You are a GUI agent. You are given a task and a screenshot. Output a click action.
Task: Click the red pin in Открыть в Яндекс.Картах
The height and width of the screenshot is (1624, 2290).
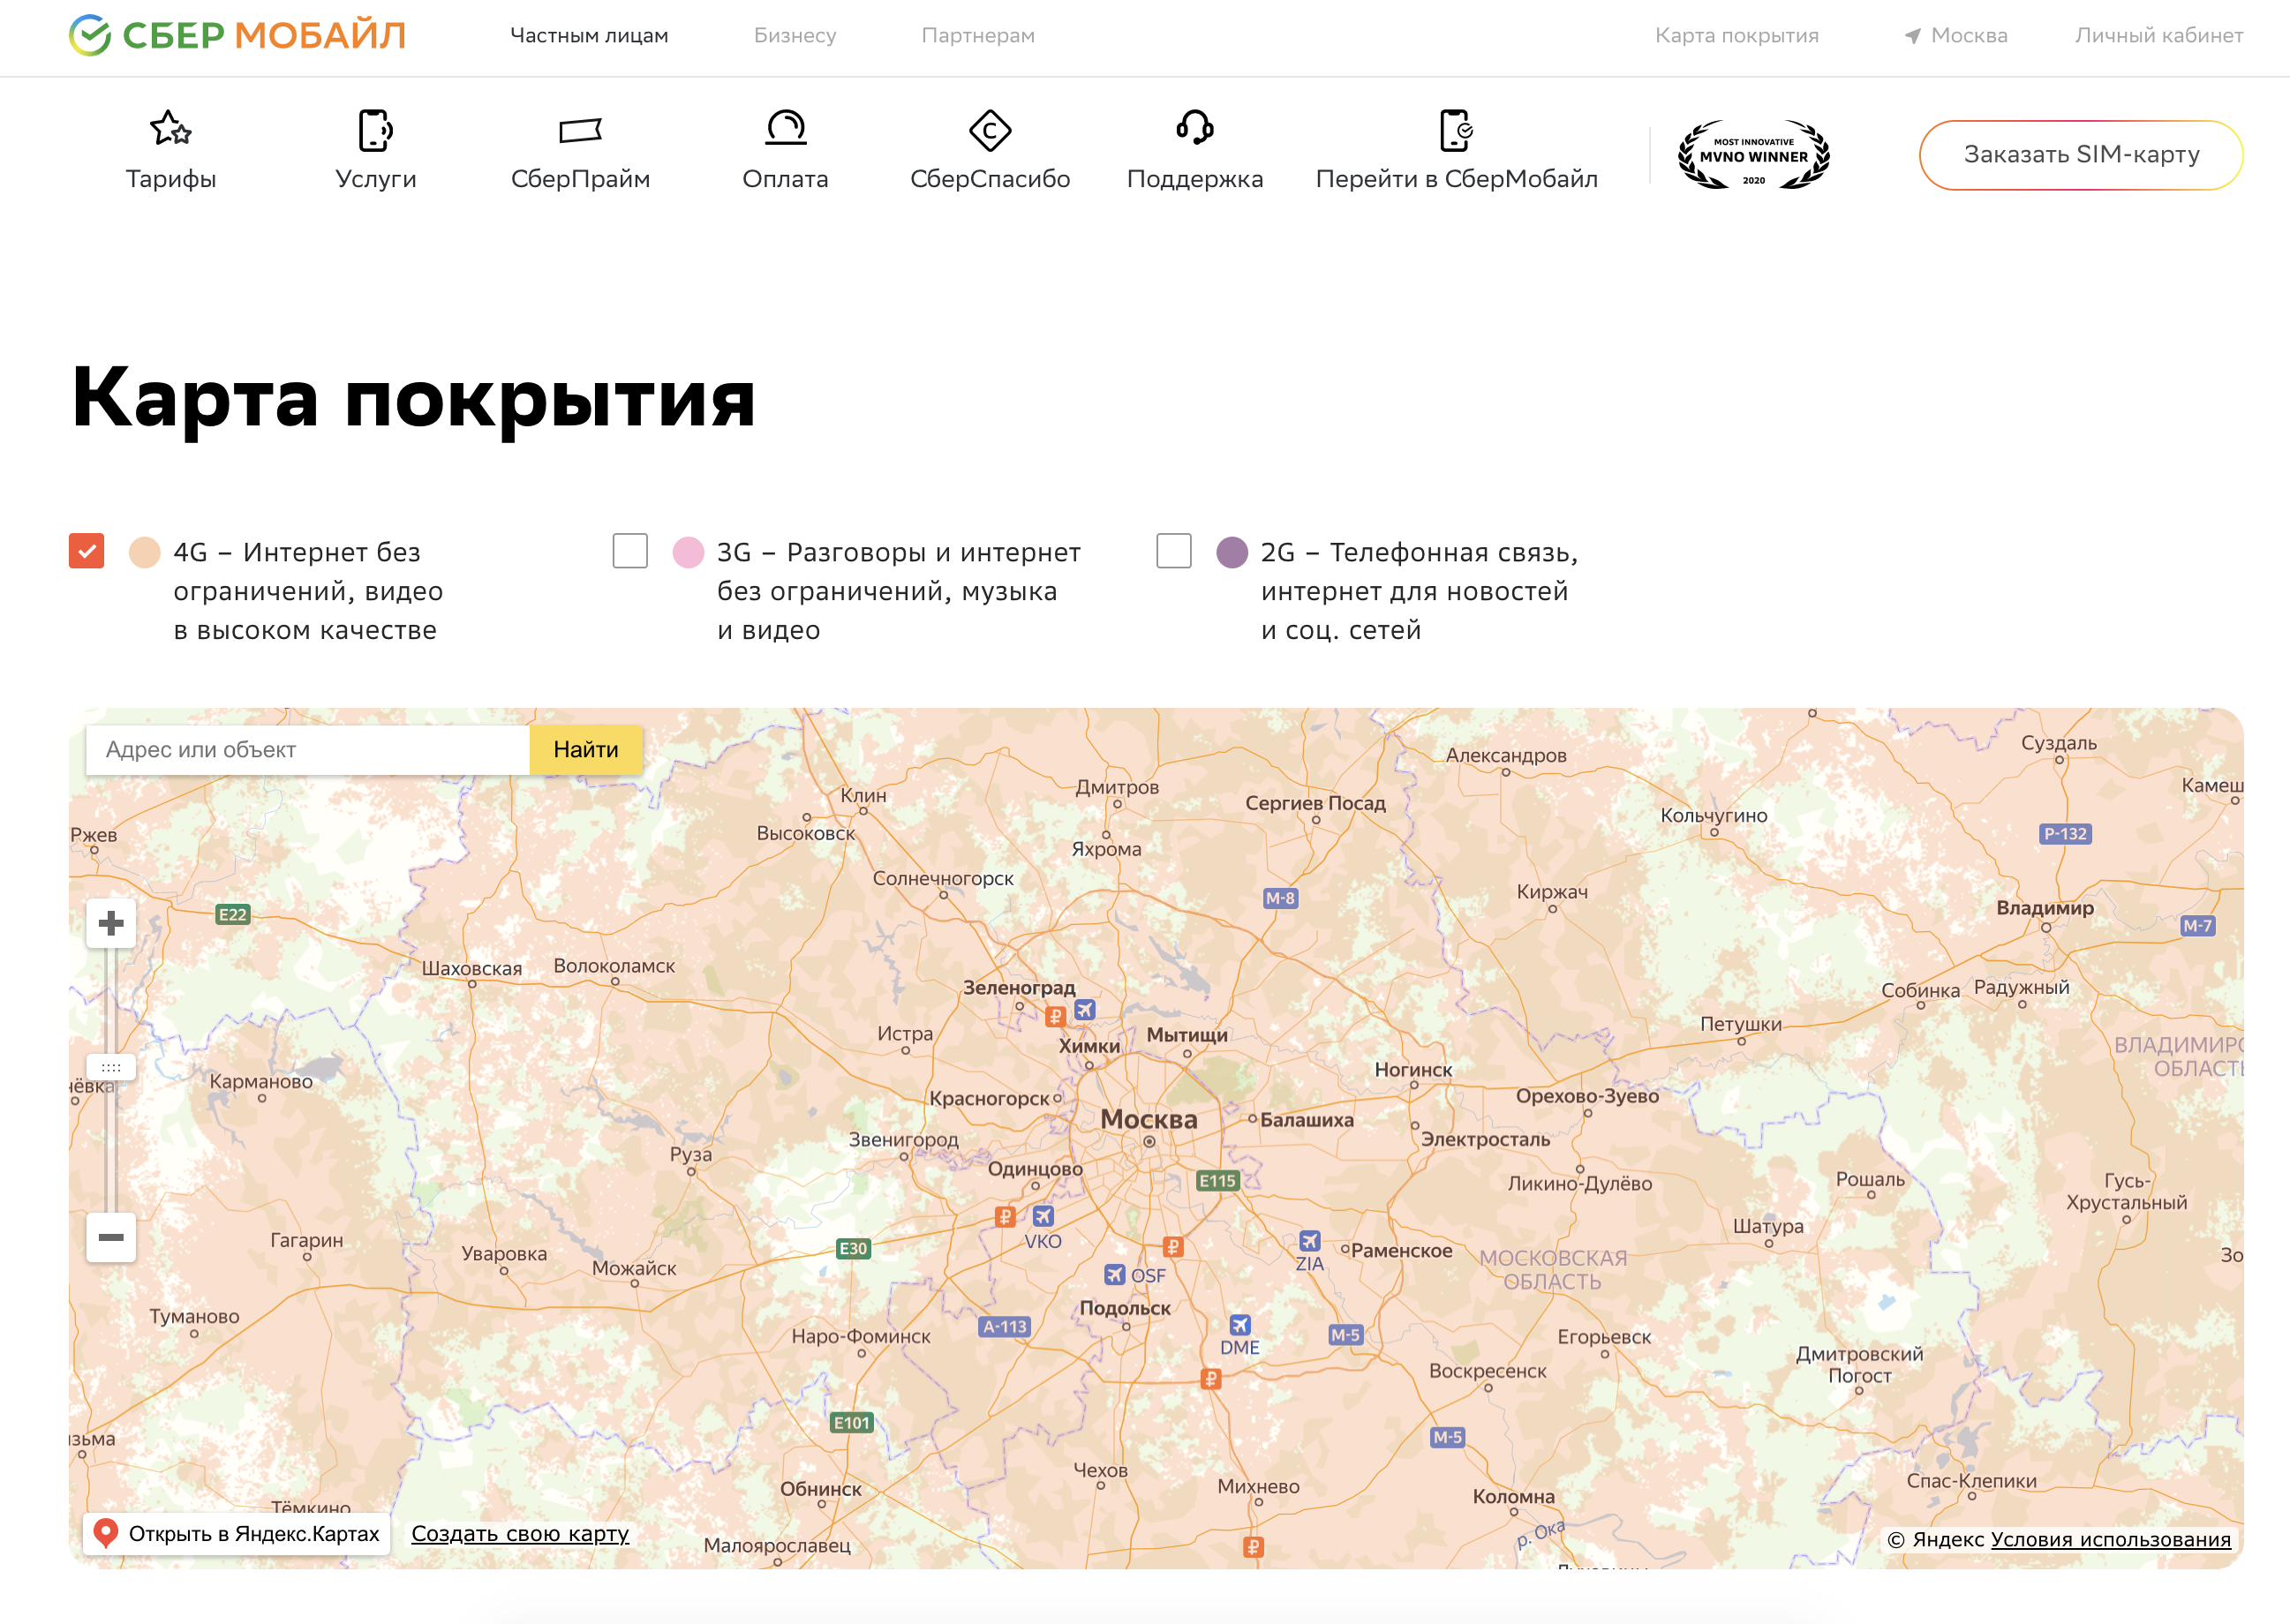point(105,1532)
